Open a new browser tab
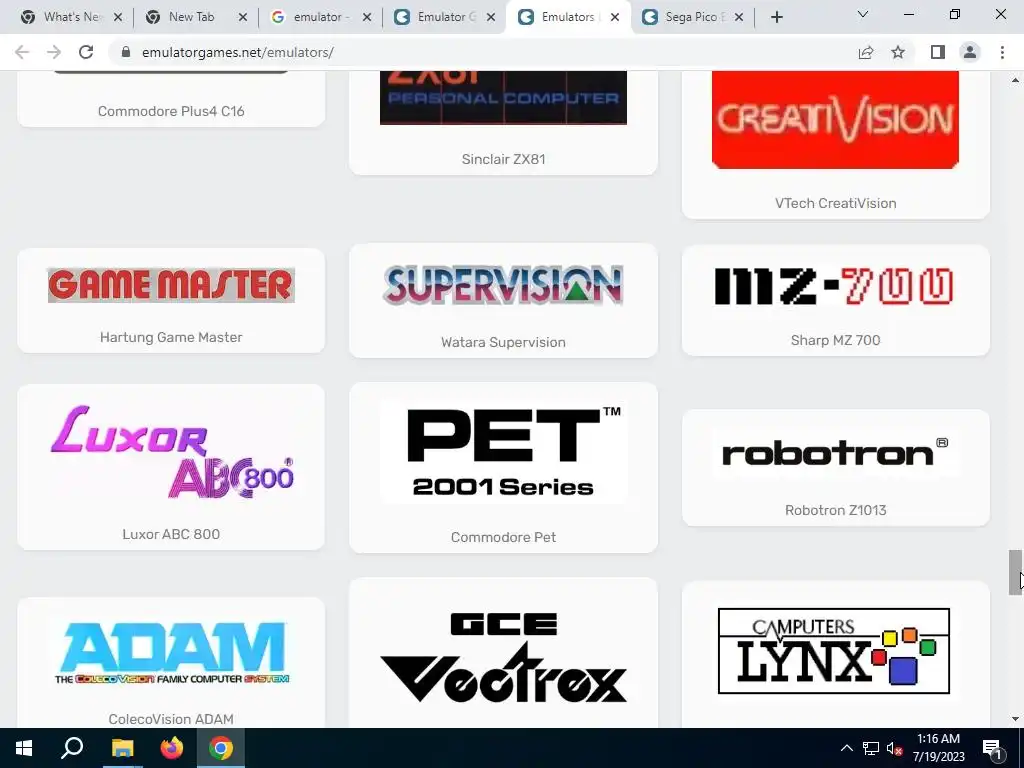 tap(776, 17)
